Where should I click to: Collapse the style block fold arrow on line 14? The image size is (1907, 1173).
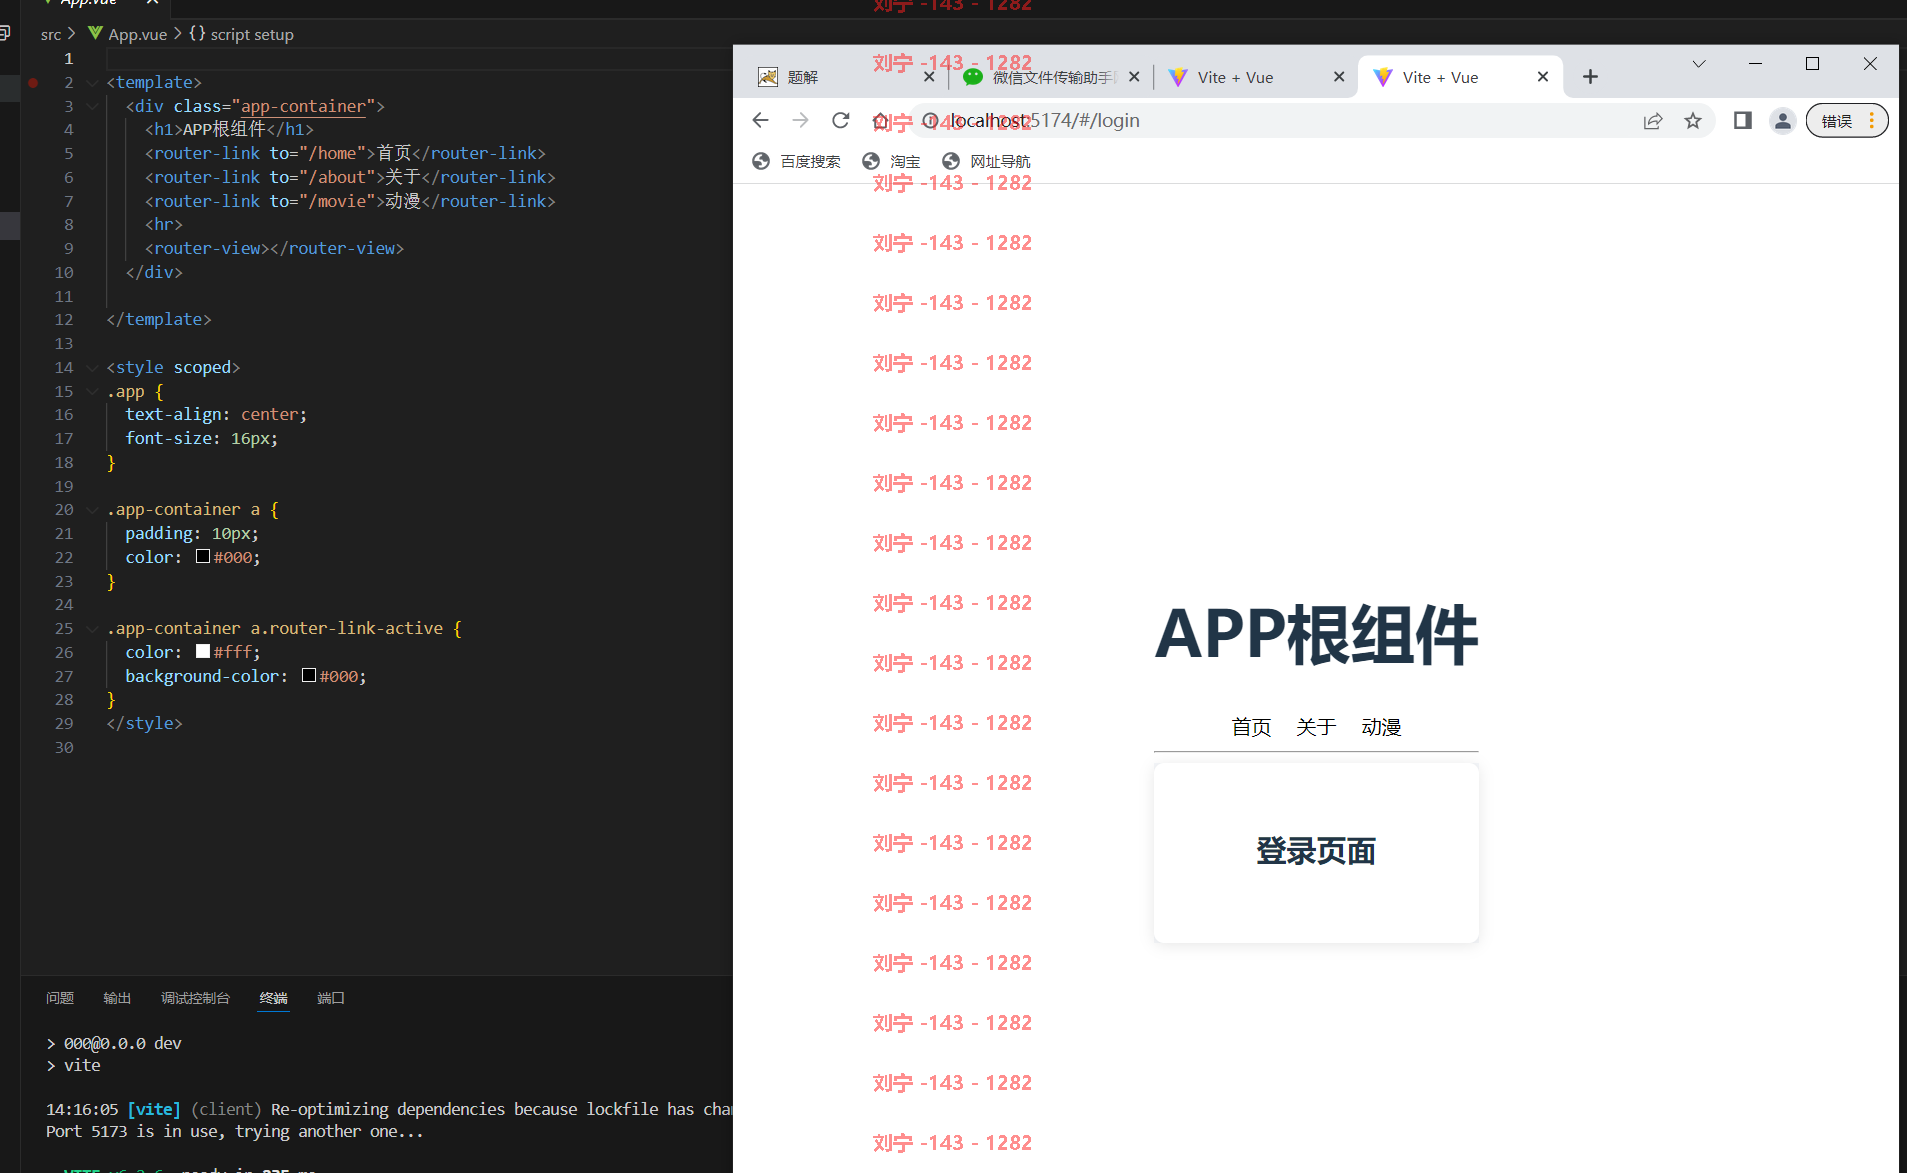pyautogui.click(x=92, y=367)
